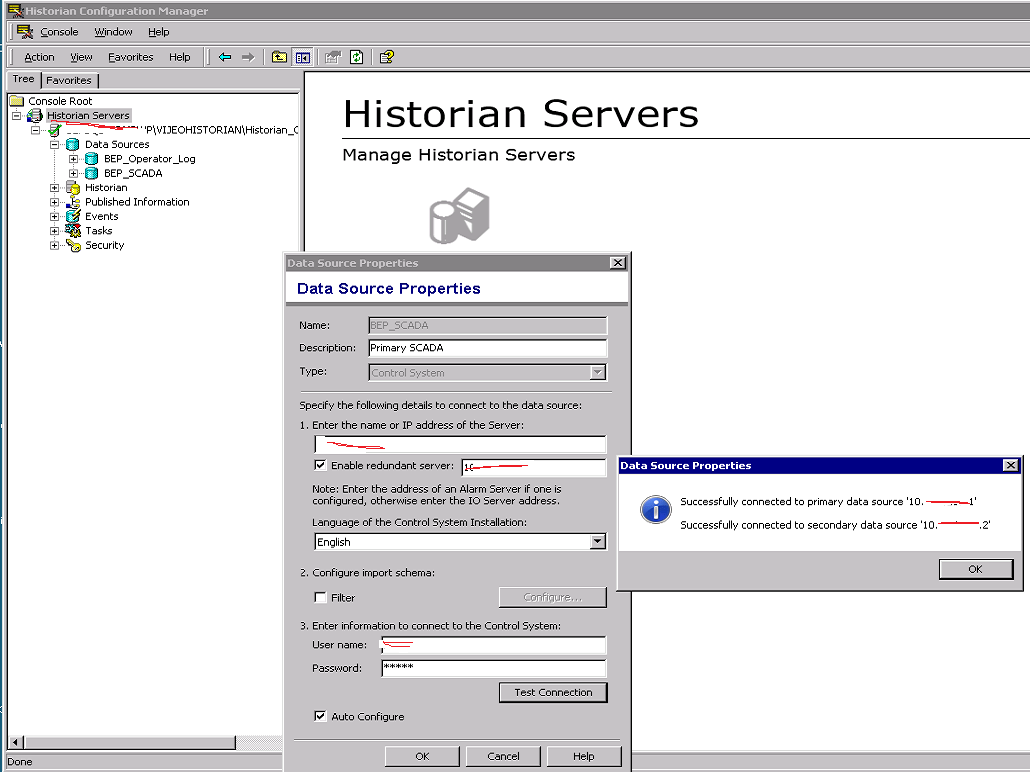
Task: Expand the BEP_SCADA node
Action: (74, 173)
